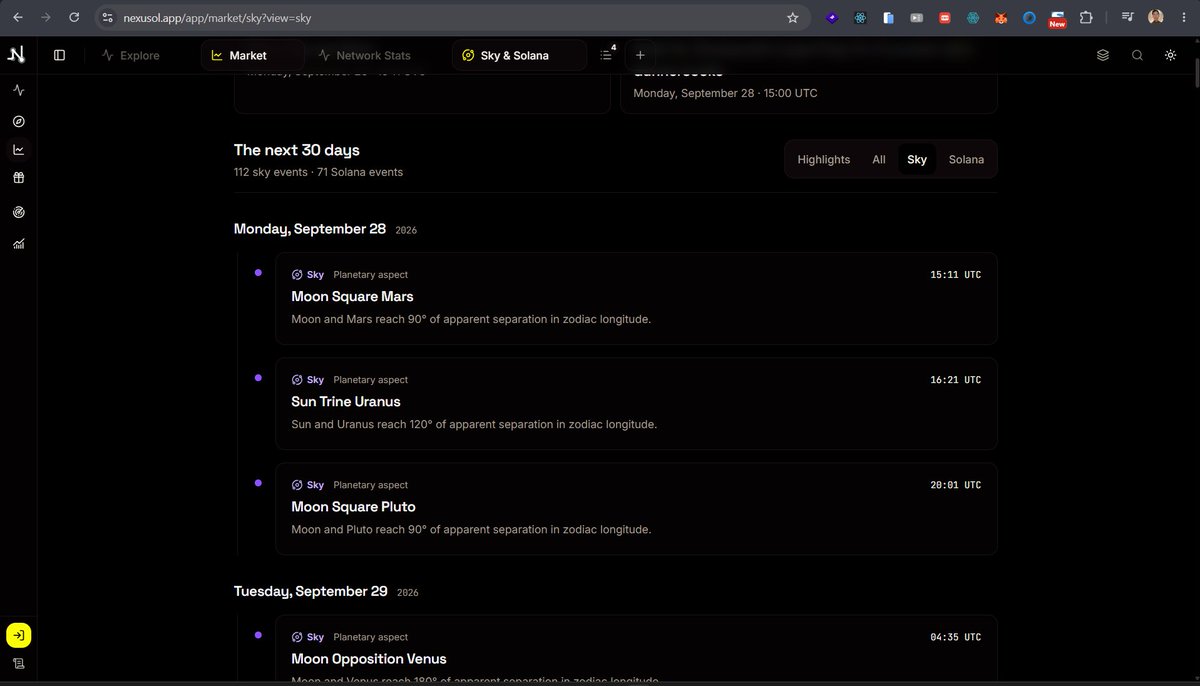The image size is (1200, 686).
Task: Open the Moon Opposition Venus event
Action: (636, 650)
